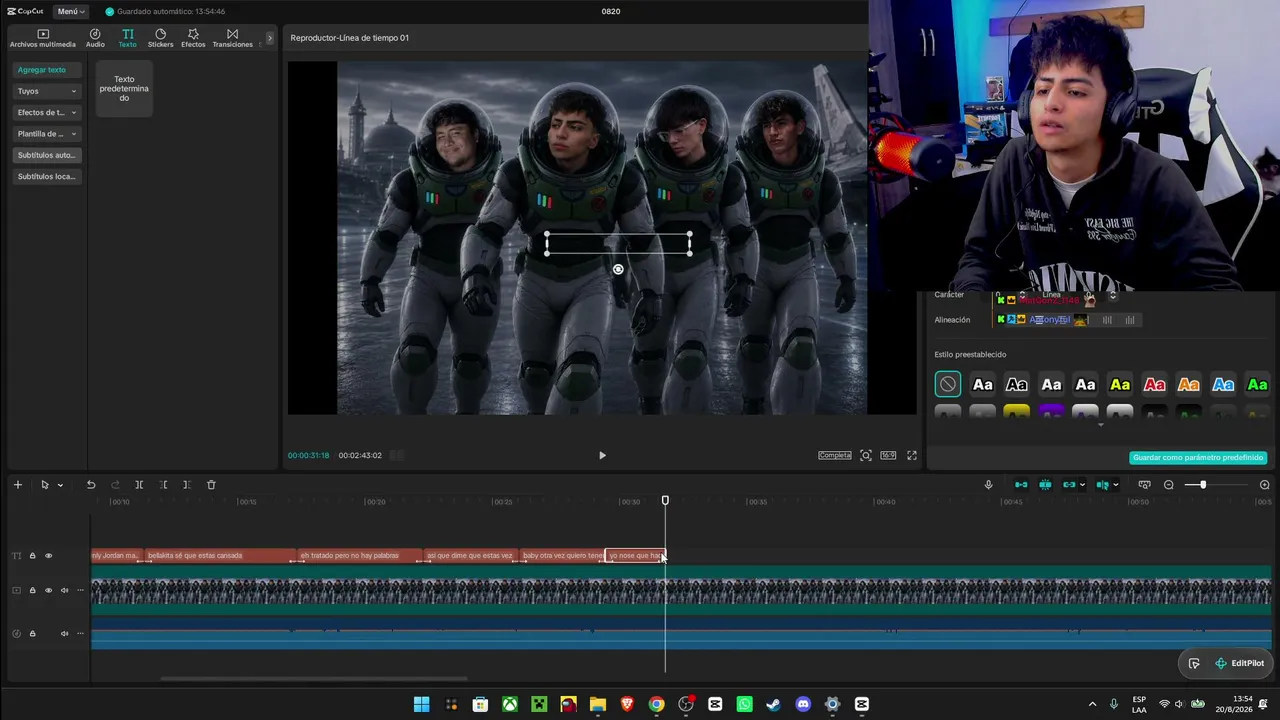Select the 'bellakita sé que estas cansada' text clip
Image resolution: width=1280 pixels, height=720 pixels.
(221, 556)
